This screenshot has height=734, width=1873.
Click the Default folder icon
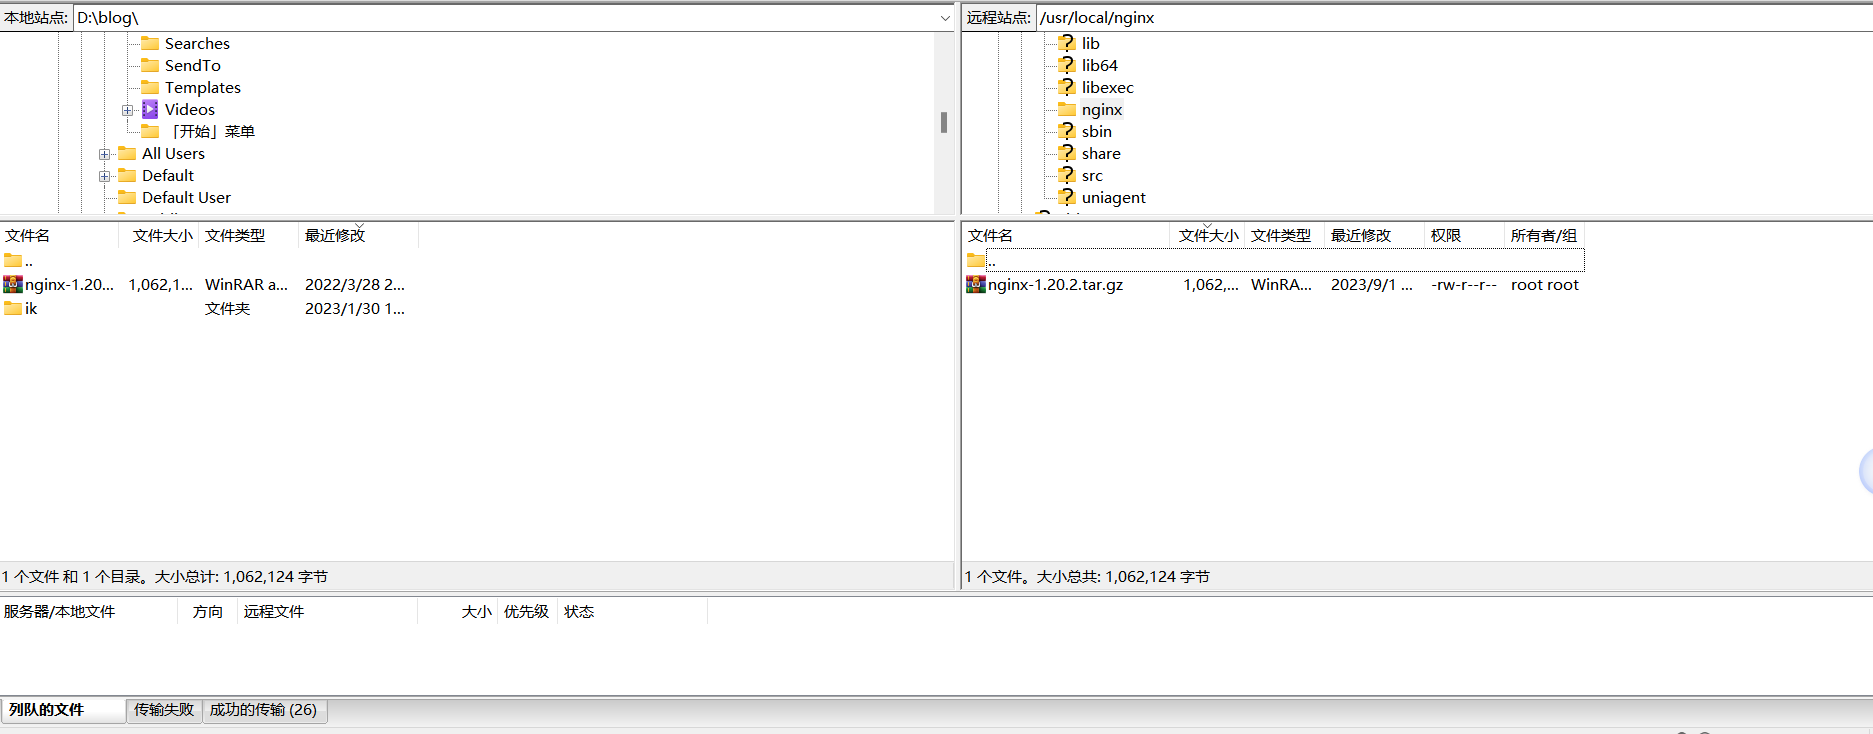(x=127, y=175)
